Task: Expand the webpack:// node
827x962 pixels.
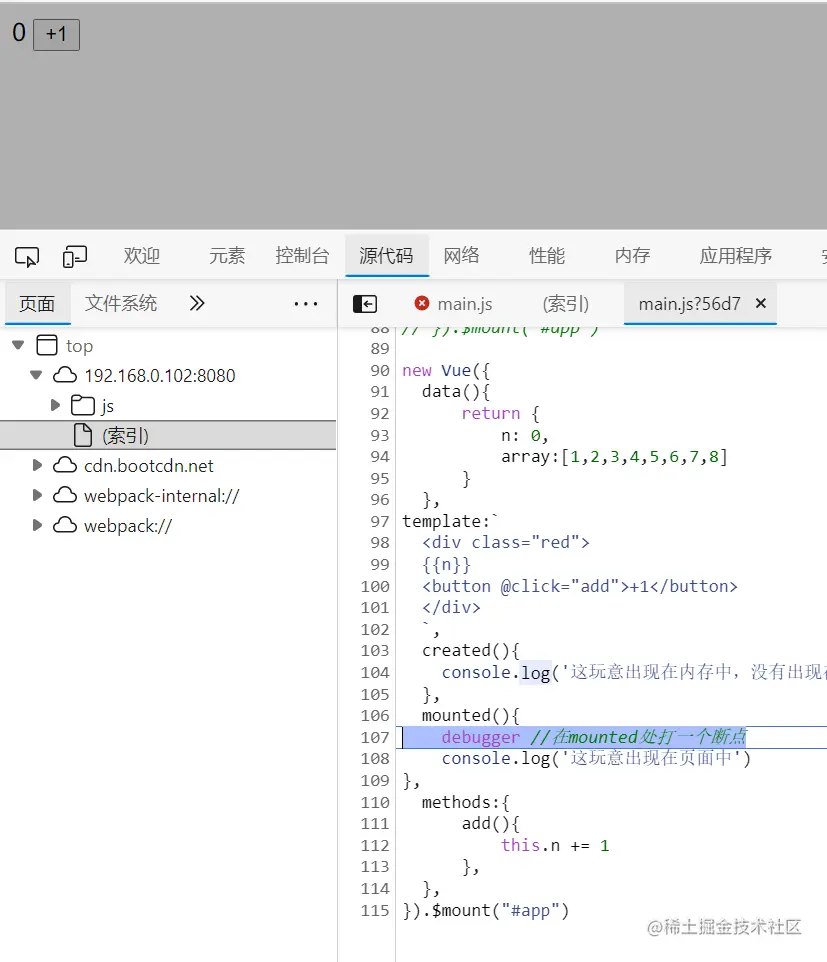Action: point(37,525)
